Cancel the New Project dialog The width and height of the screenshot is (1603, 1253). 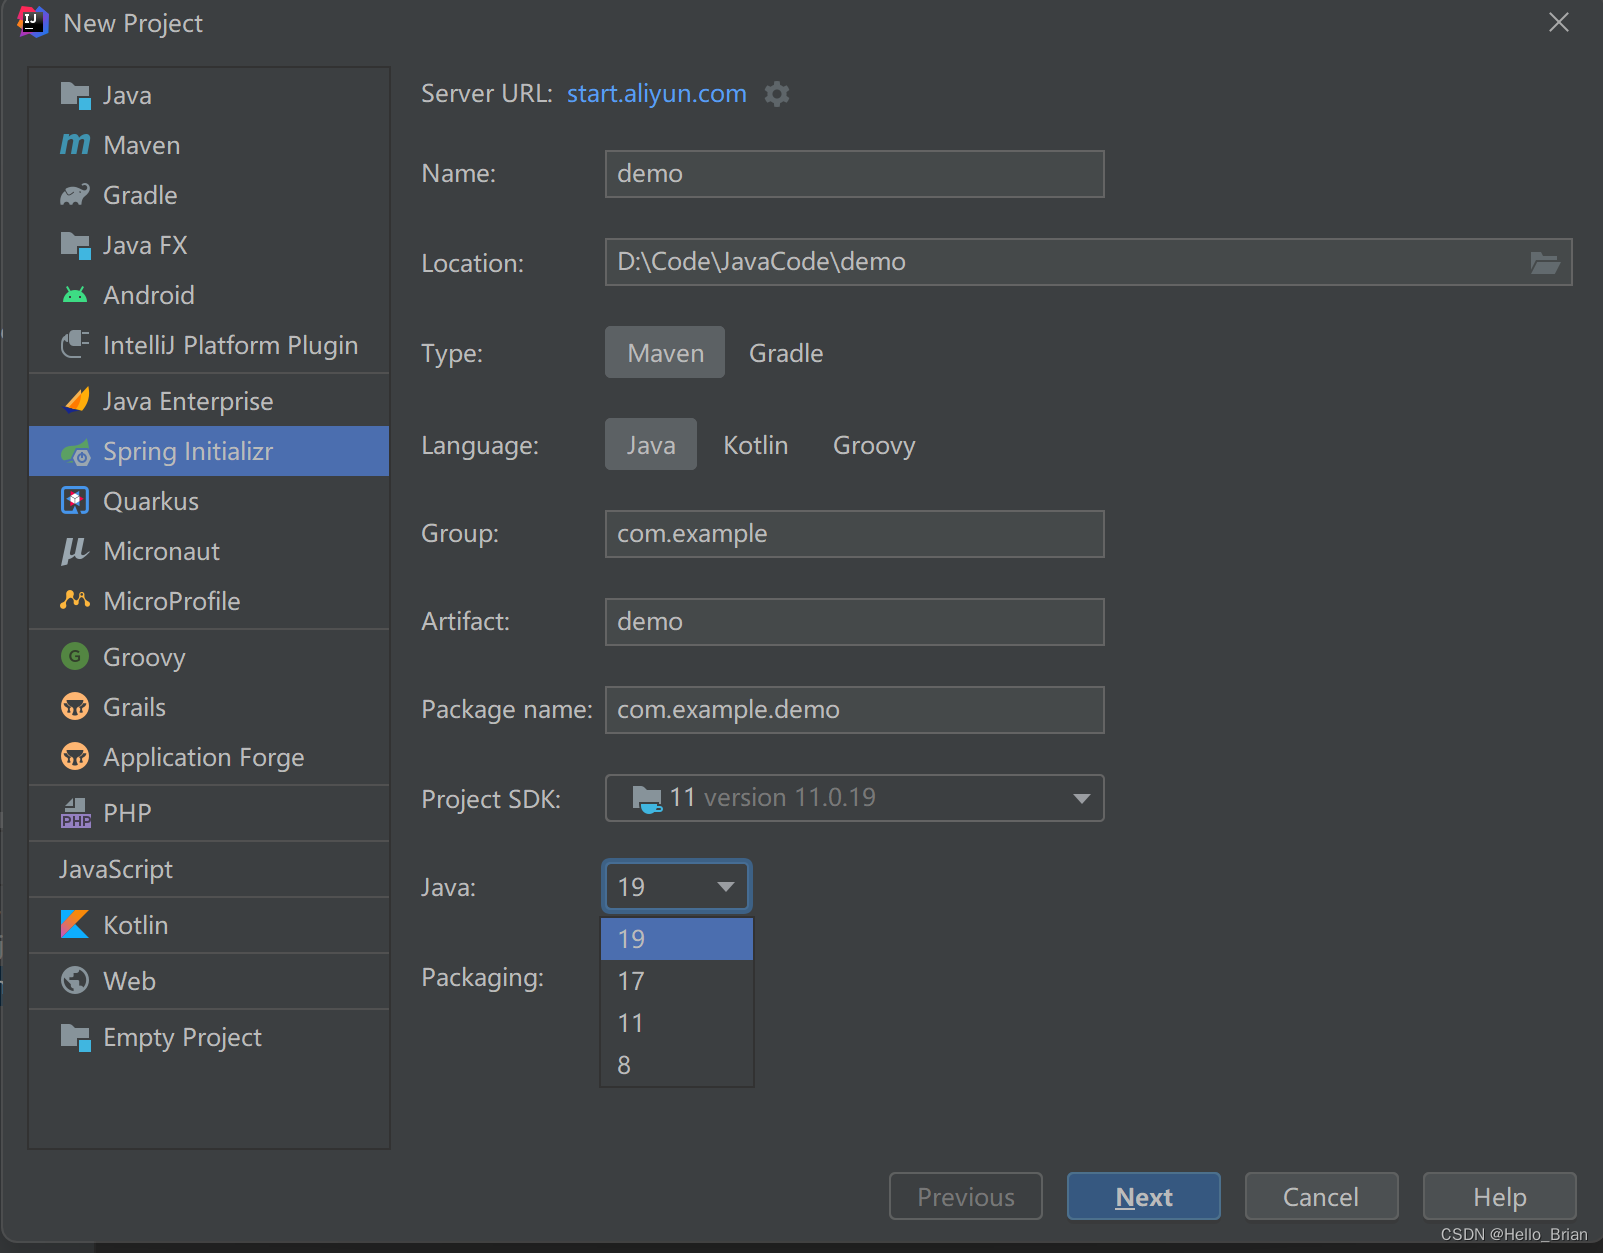click(1321, 1196)
